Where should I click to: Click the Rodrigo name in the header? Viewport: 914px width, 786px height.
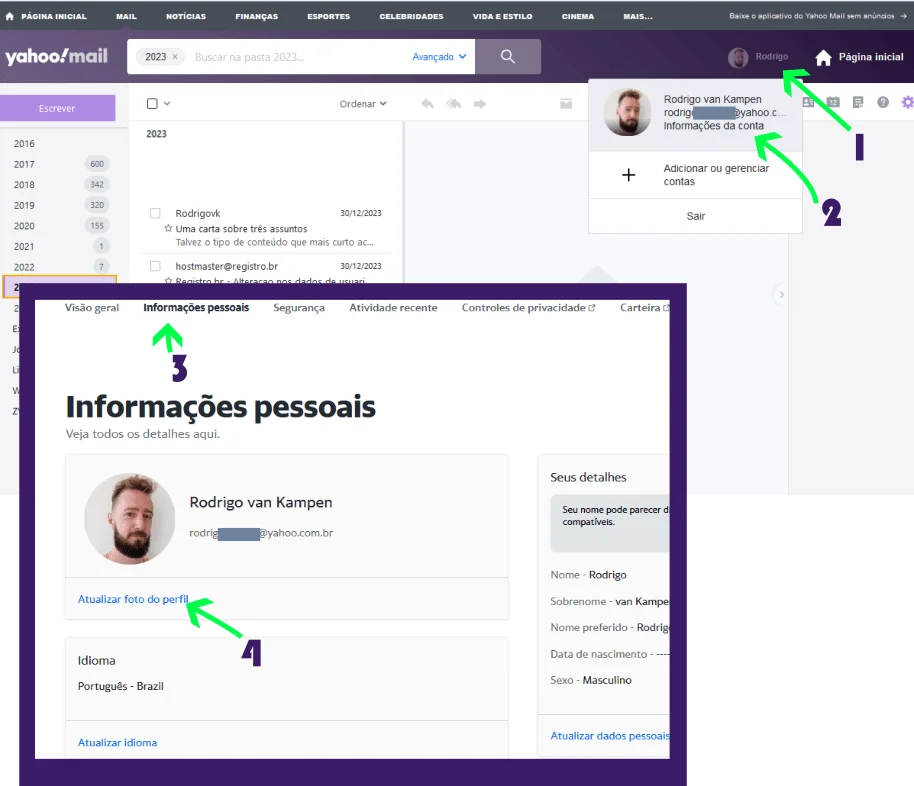(x=772, y=57)
